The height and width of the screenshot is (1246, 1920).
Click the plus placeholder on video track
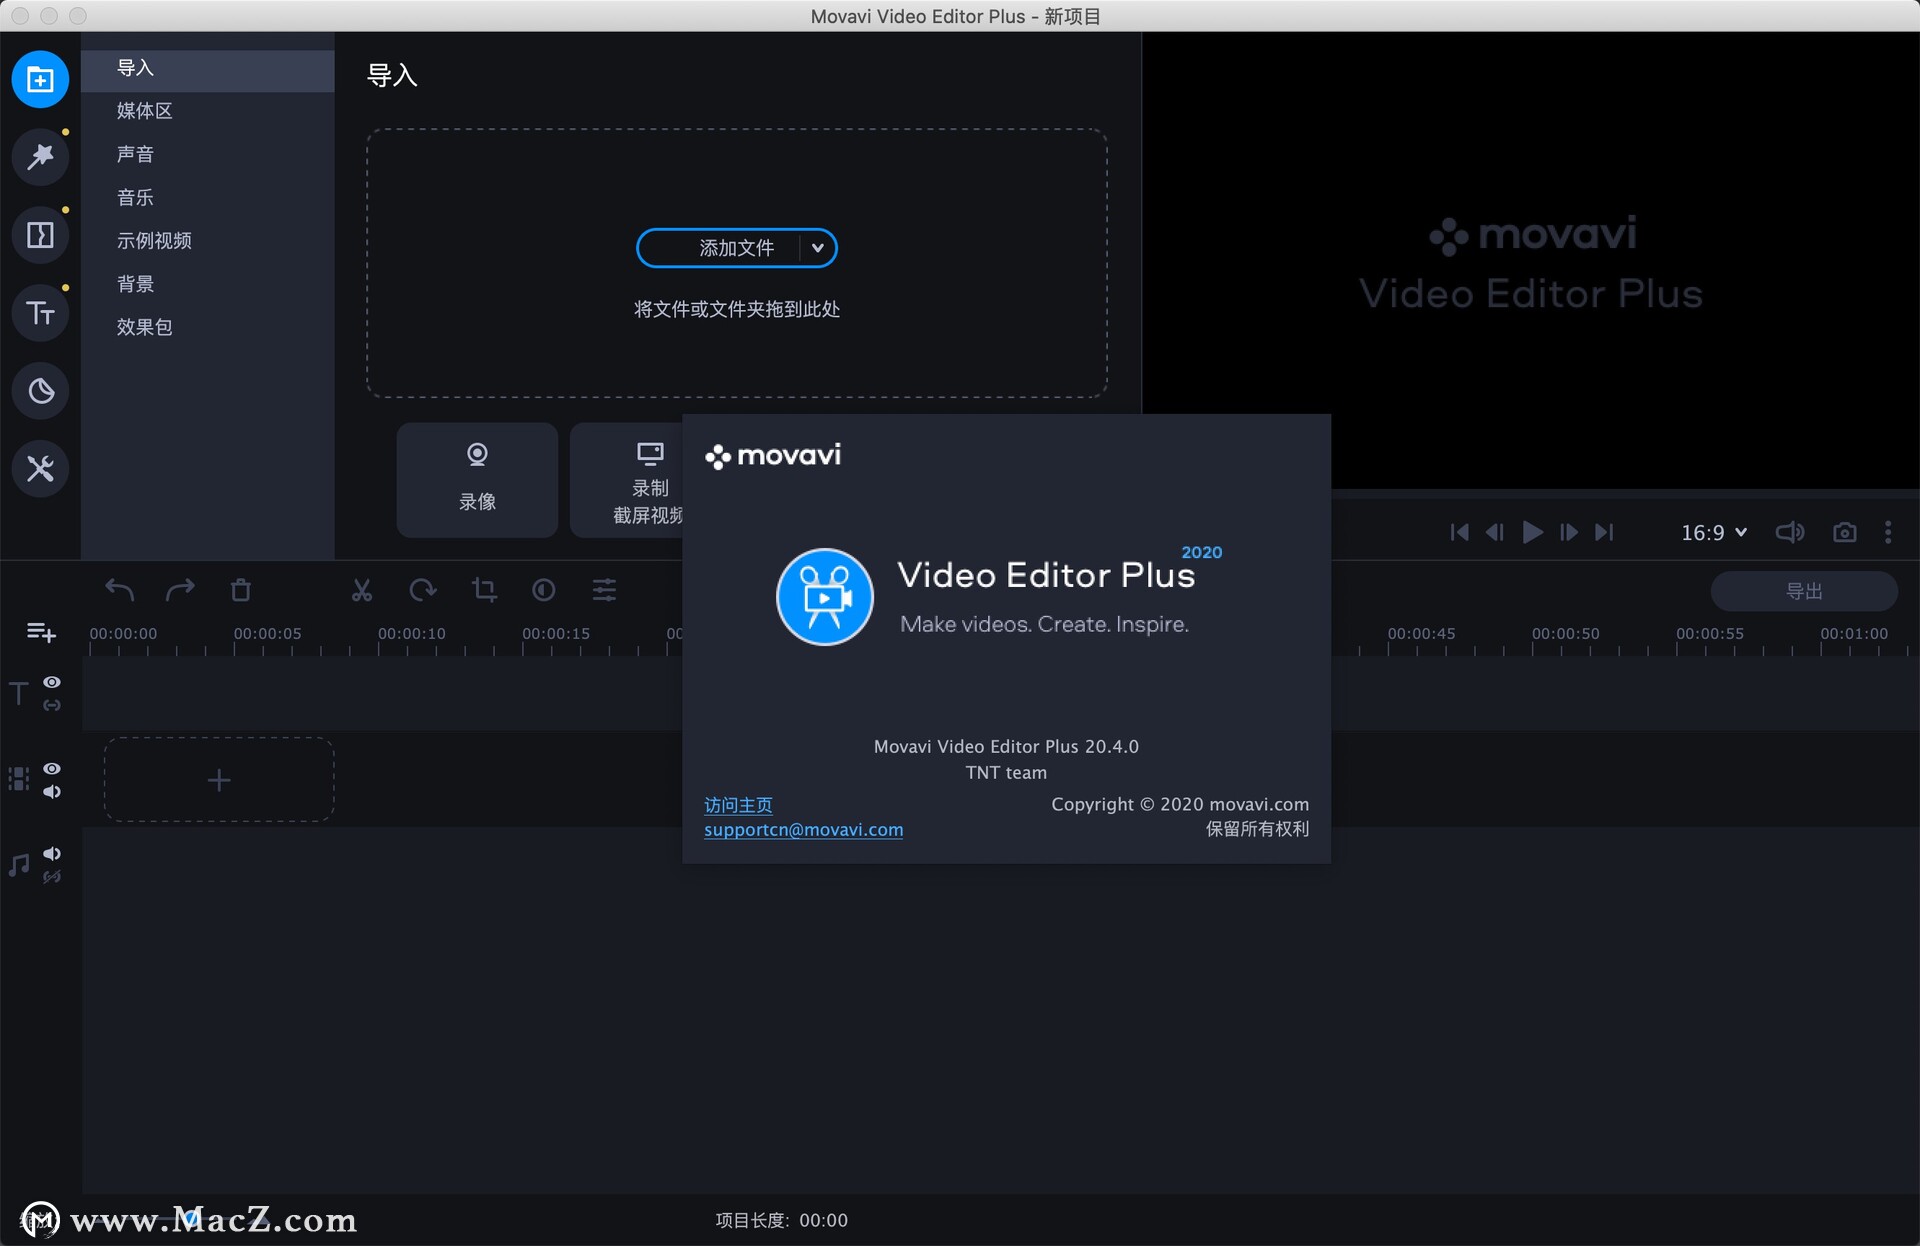(x=219, y=780)
